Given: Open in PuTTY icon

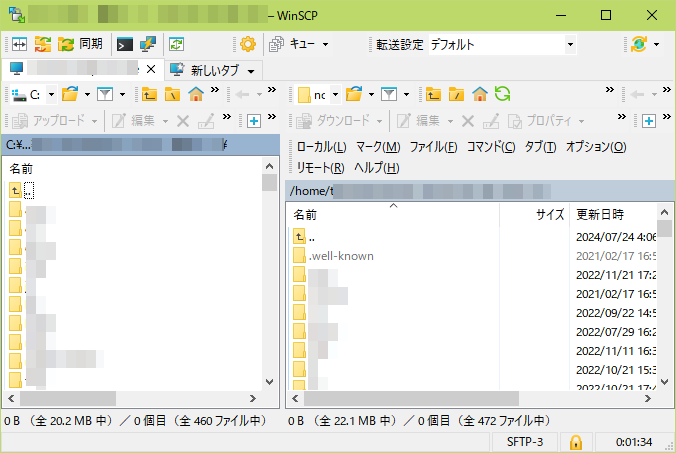Looking at the screenshot, I should (x=148, y=44).
